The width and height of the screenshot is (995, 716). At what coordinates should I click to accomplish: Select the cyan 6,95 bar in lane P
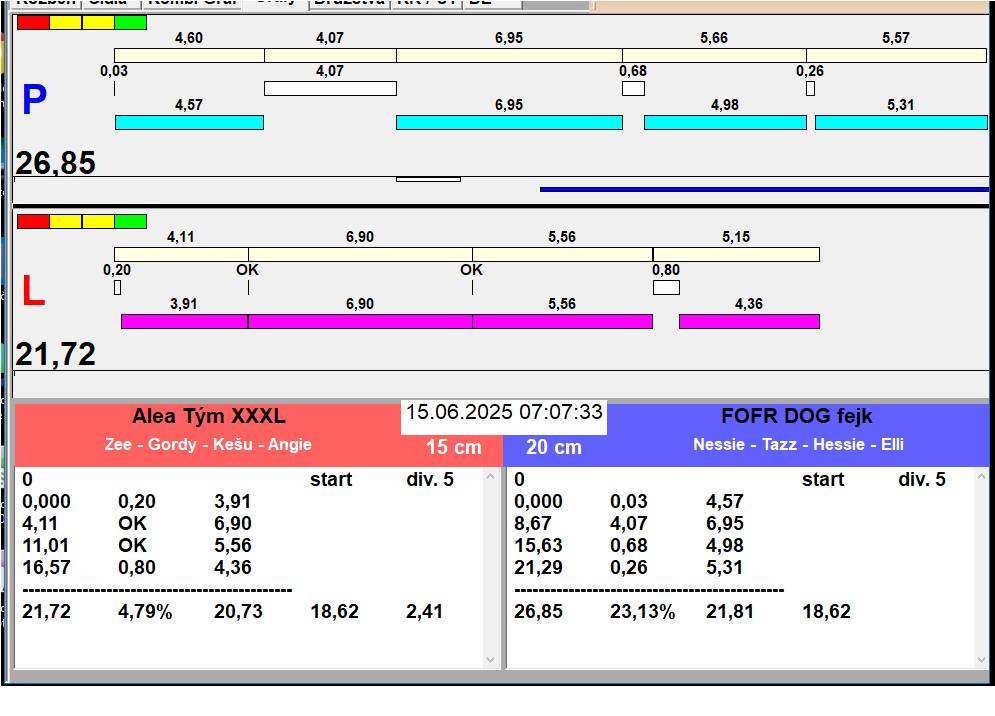pyautogui.click(x=509, y=122)
